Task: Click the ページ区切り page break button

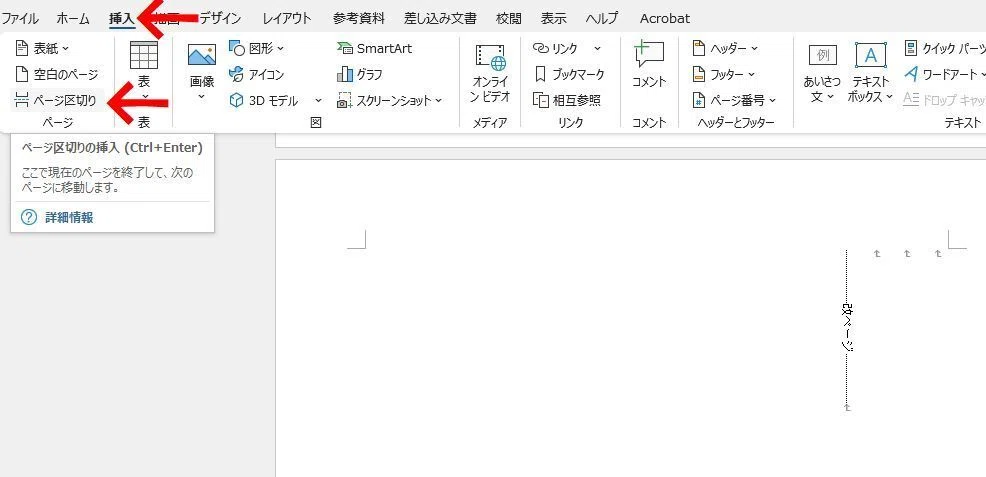Action: pos(56,100)
